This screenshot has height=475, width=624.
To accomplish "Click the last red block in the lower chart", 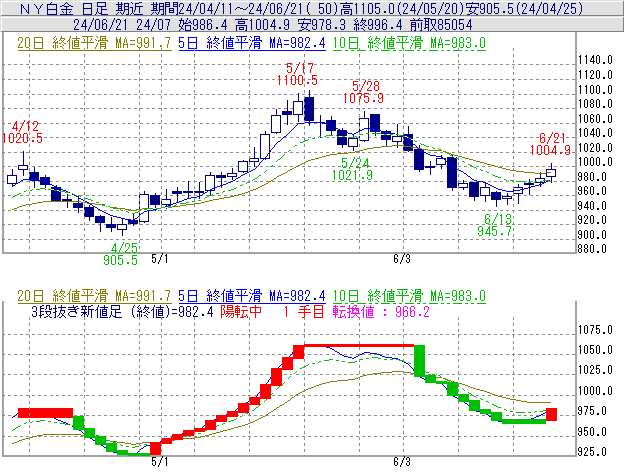I will coord(552,415).
